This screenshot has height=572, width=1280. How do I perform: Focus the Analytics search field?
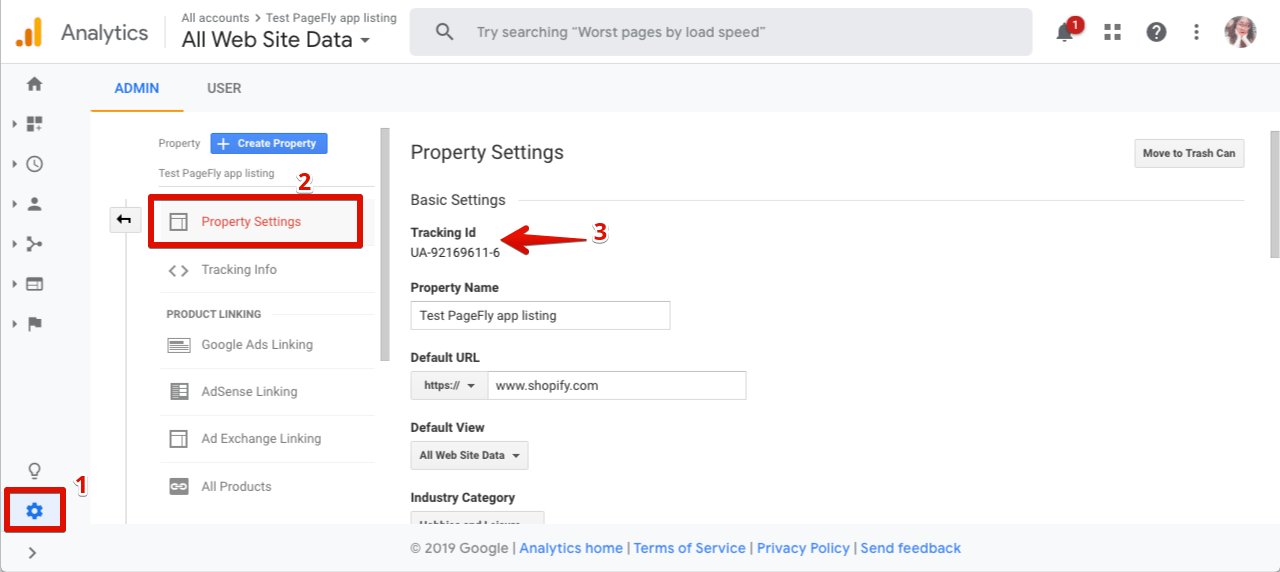pyautogui.click(x=721, y=32)
